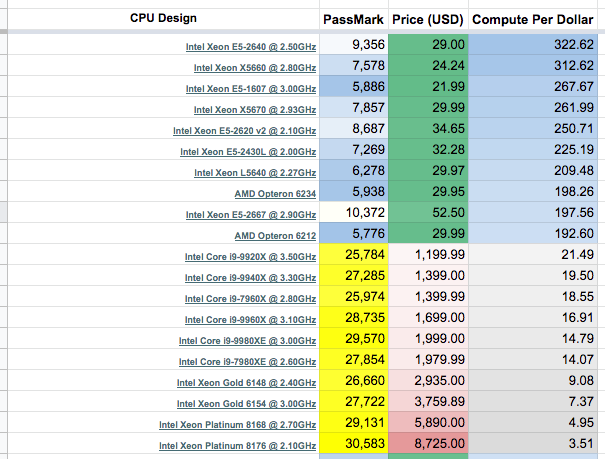Image resolution: width=605 pixels, height=459 pixels.
Task: Select the compute-per-dollar cell 16.91
Action: pyautogui.click(x=533, y=317)
